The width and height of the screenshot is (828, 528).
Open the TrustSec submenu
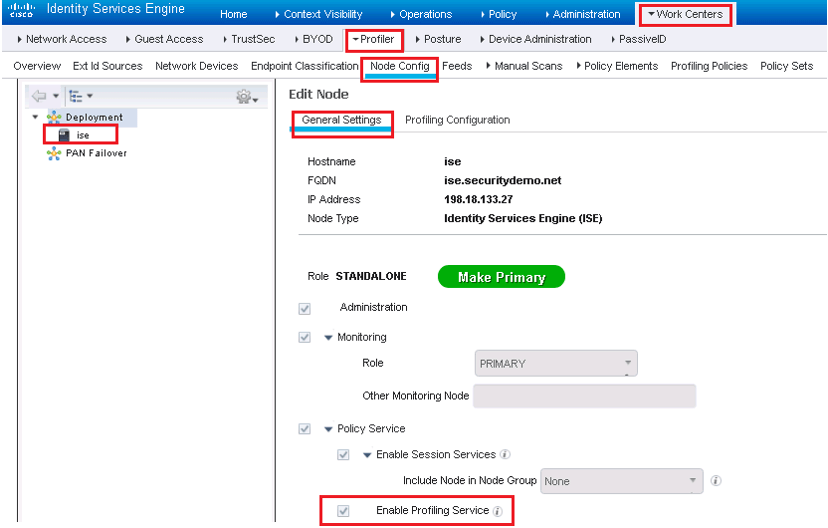[249, 40]
